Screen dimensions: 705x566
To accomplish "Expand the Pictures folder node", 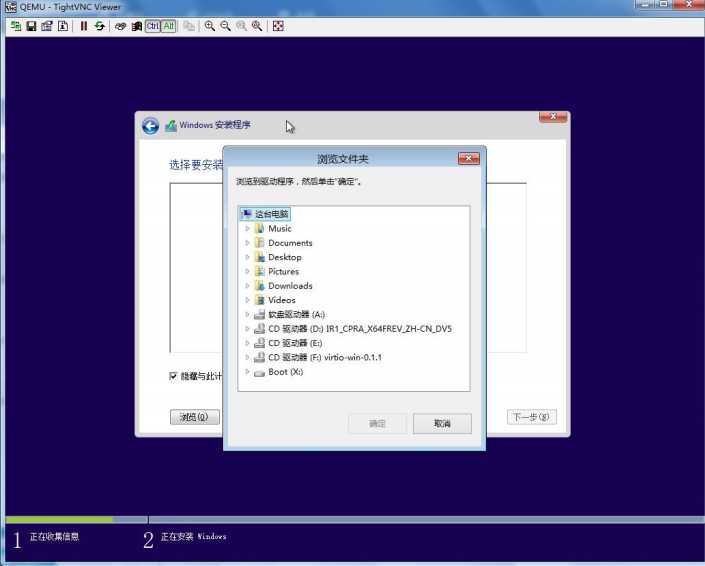I will tap(247, 272).
